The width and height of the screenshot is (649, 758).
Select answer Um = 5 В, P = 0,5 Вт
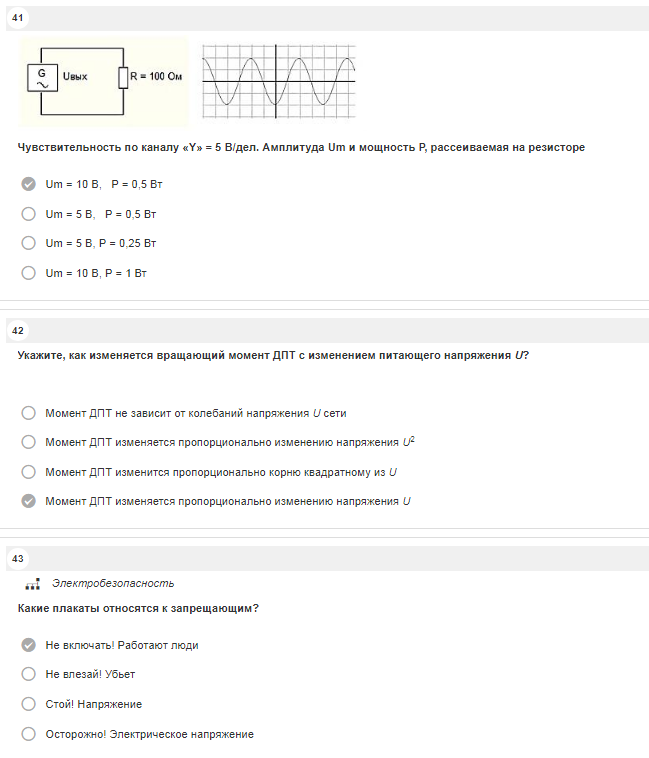tap(29, 214)
